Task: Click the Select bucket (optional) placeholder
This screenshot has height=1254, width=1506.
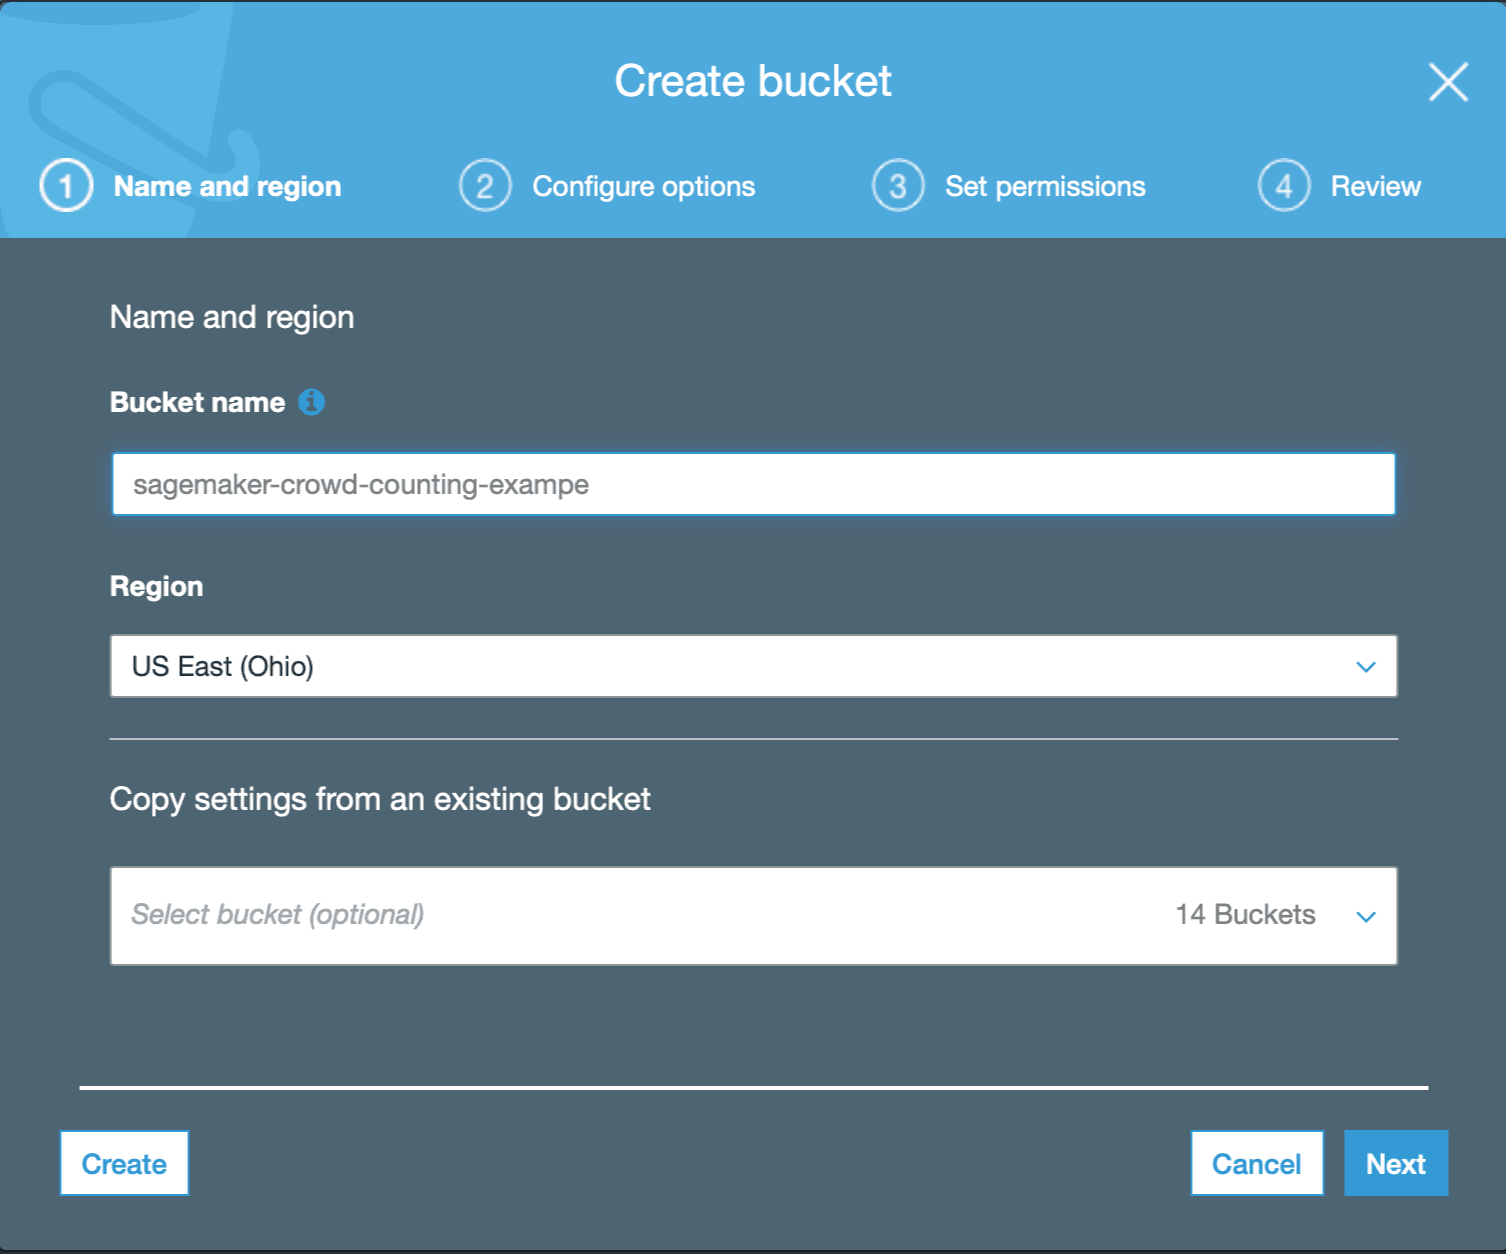Action: click(278, 915)
